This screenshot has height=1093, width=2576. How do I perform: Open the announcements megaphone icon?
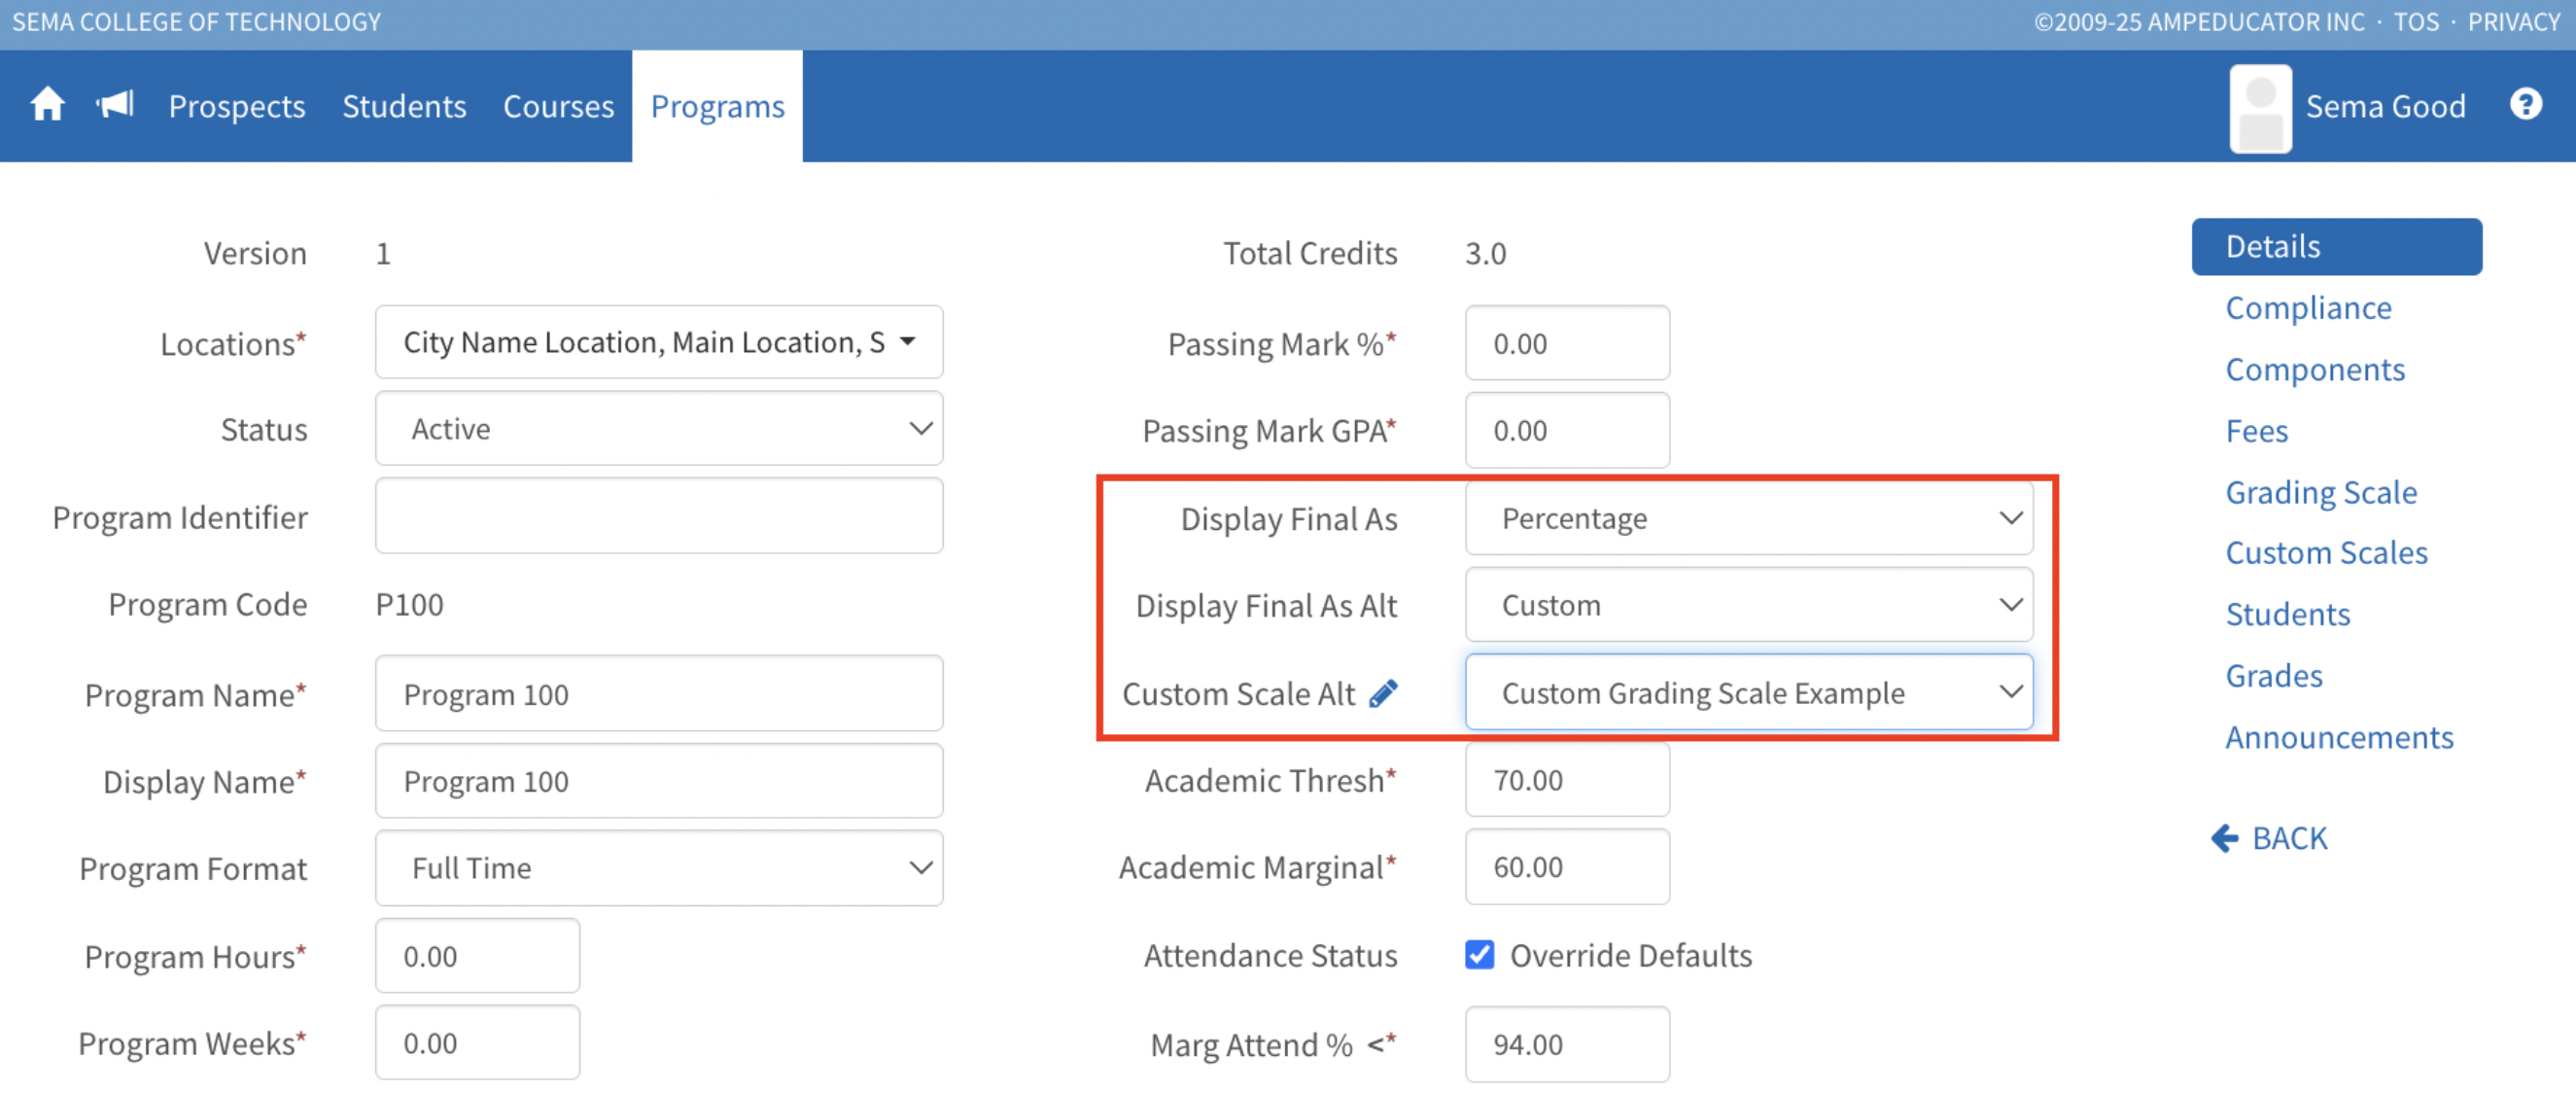[x=115, y=104]
